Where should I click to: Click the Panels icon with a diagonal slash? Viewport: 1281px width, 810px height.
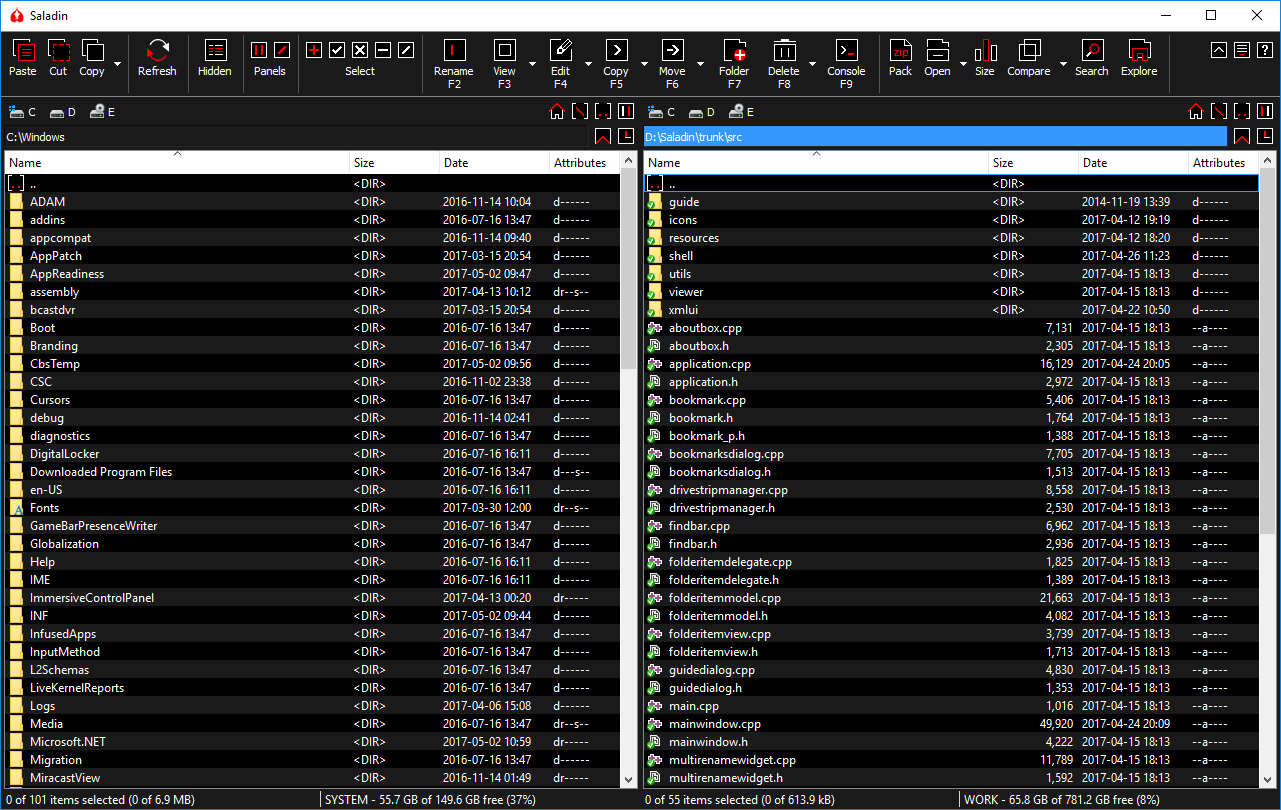[282, 50]
